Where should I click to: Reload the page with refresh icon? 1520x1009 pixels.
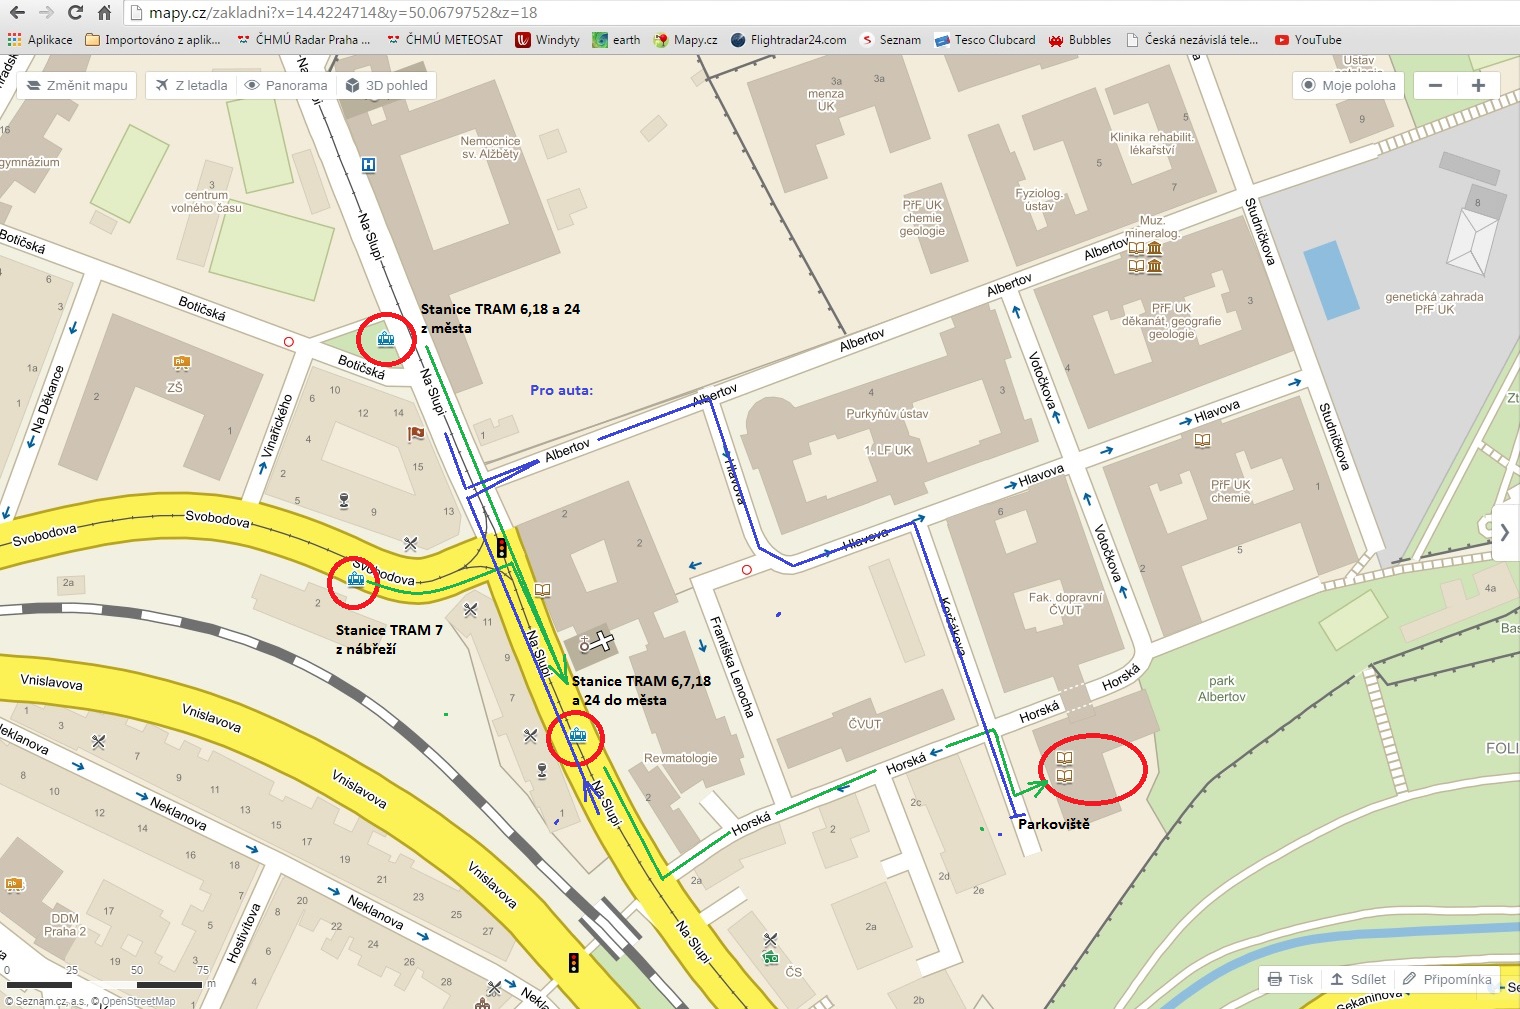[x=75, y=13]
